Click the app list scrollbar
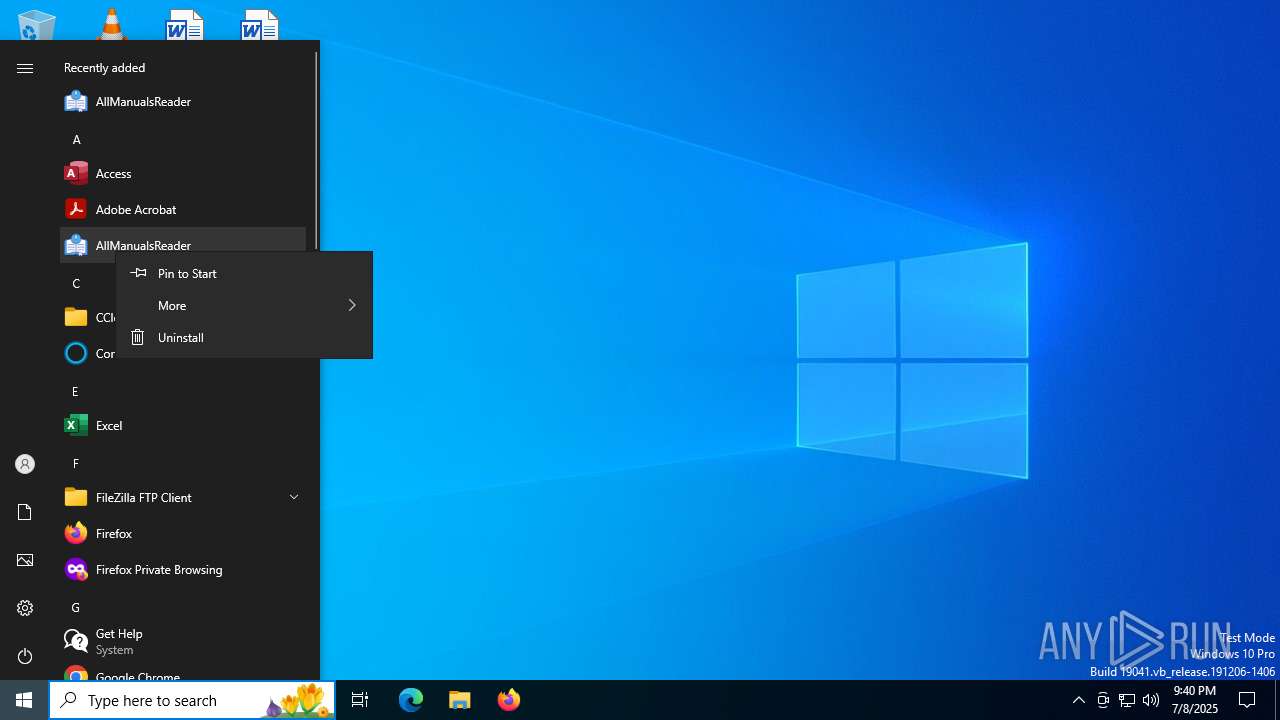Viewport: 1280px width, 720px height. click(x=316, y=150)
